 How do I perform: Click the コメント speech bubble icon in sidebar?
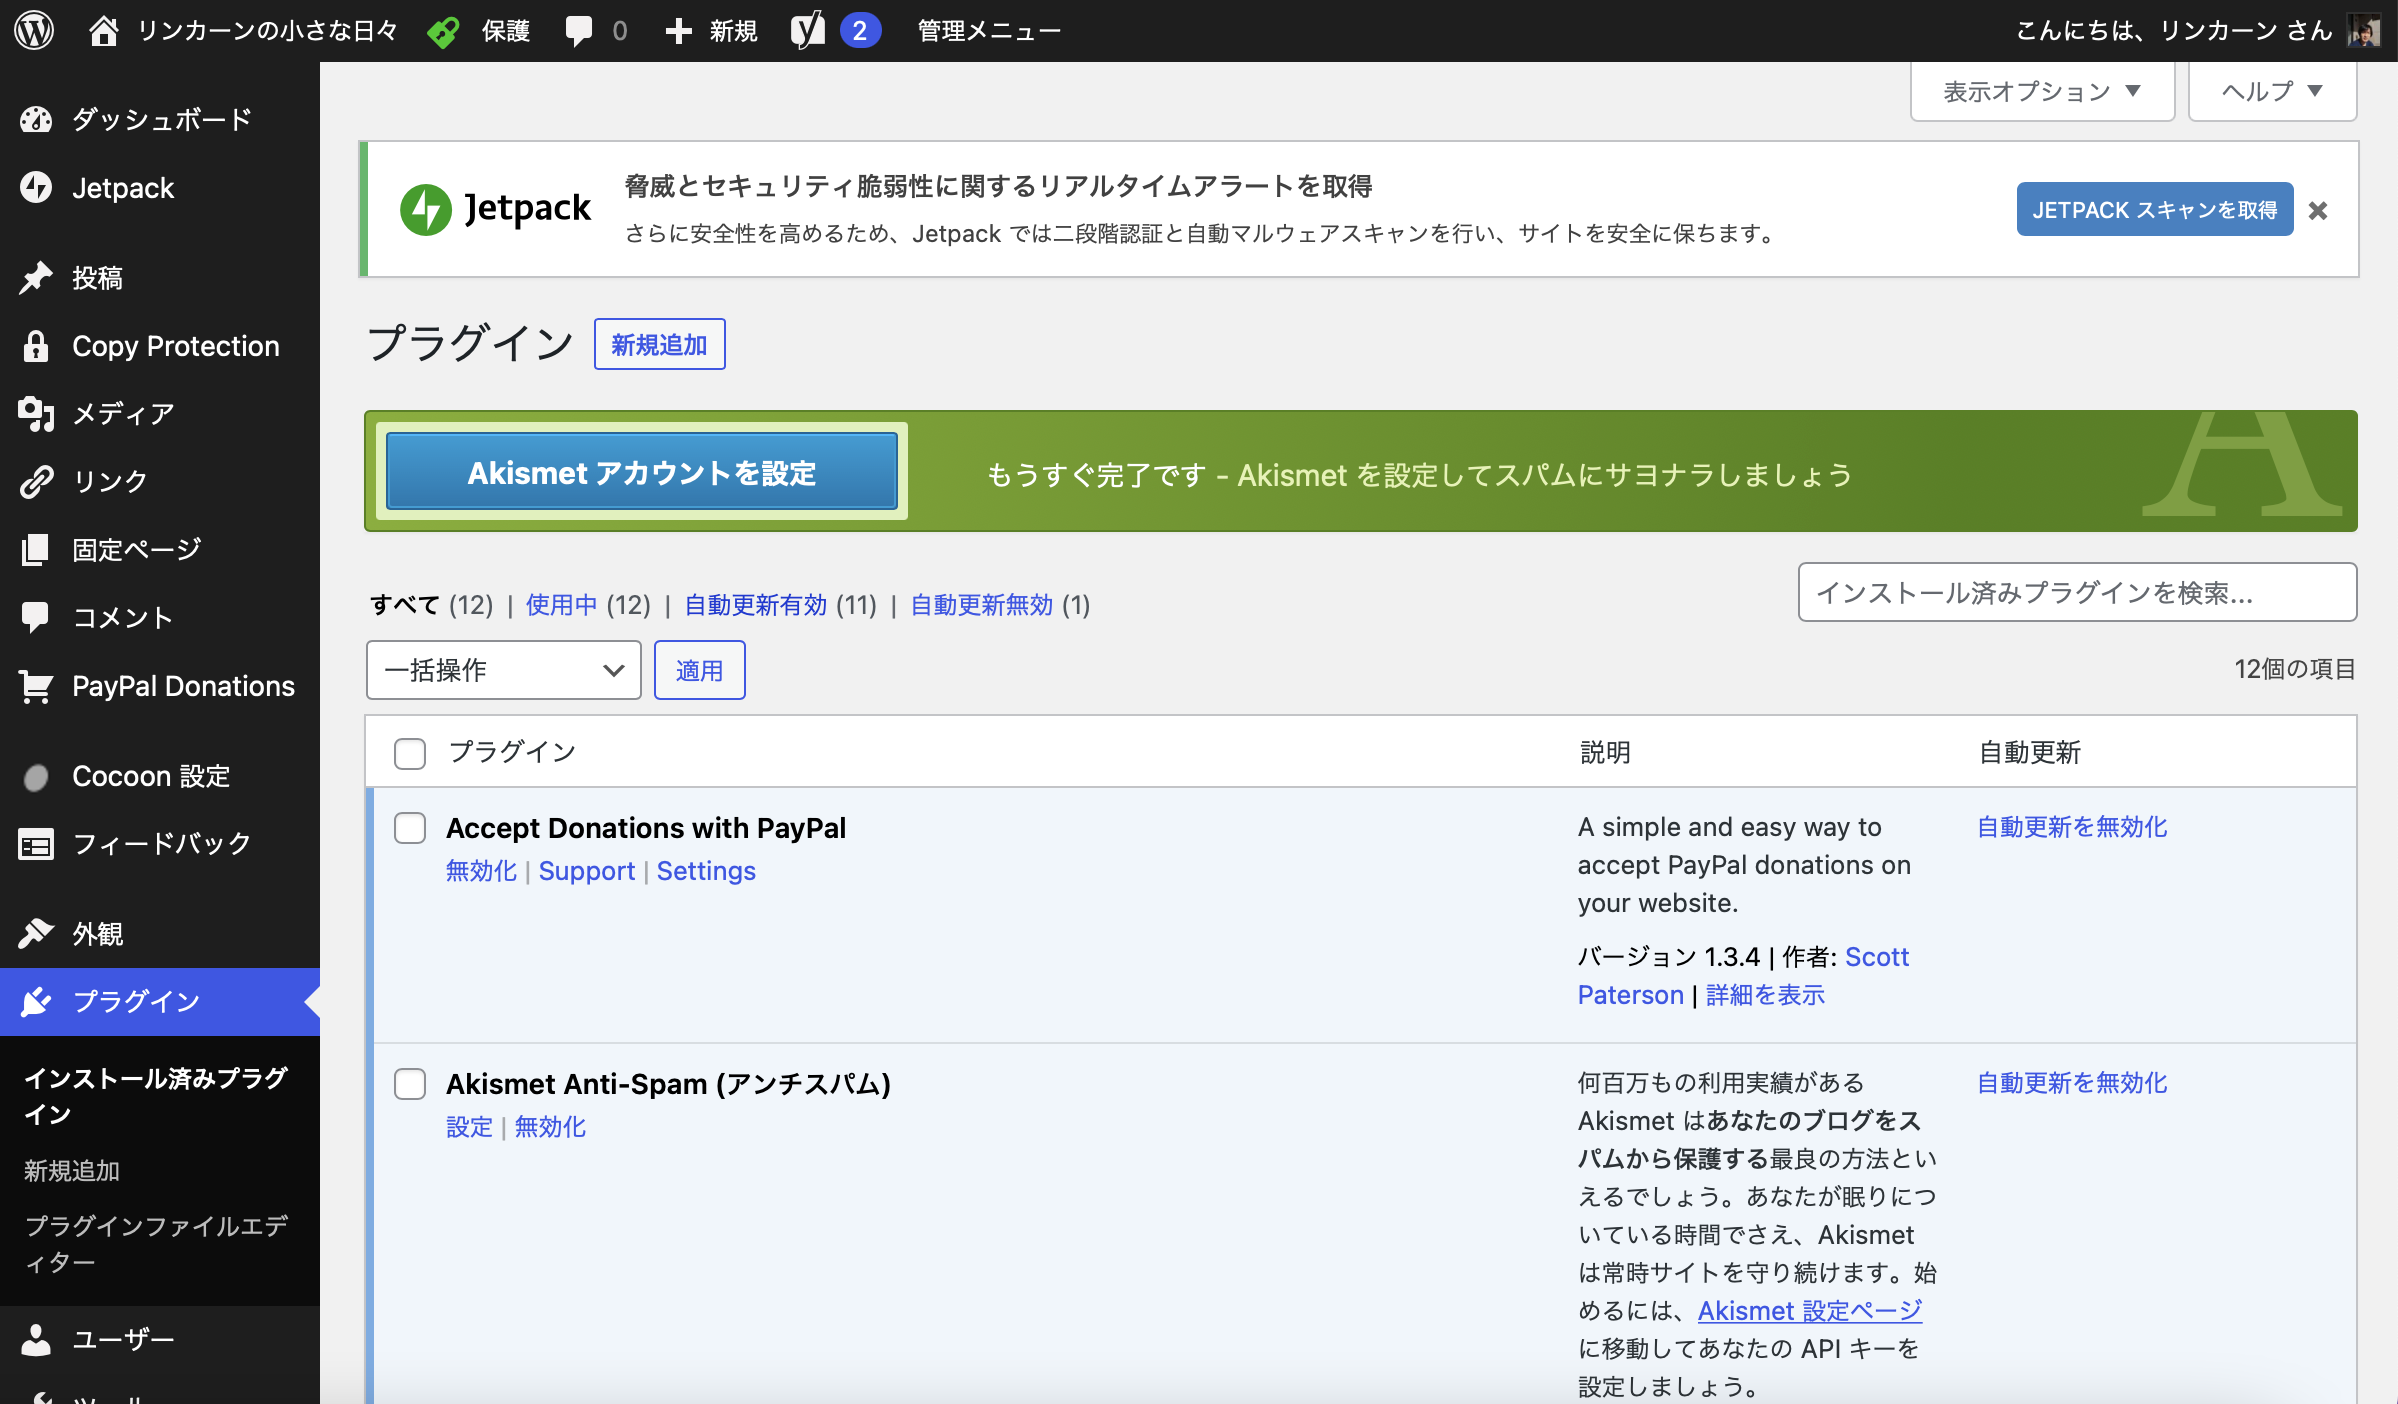(36, 618)
